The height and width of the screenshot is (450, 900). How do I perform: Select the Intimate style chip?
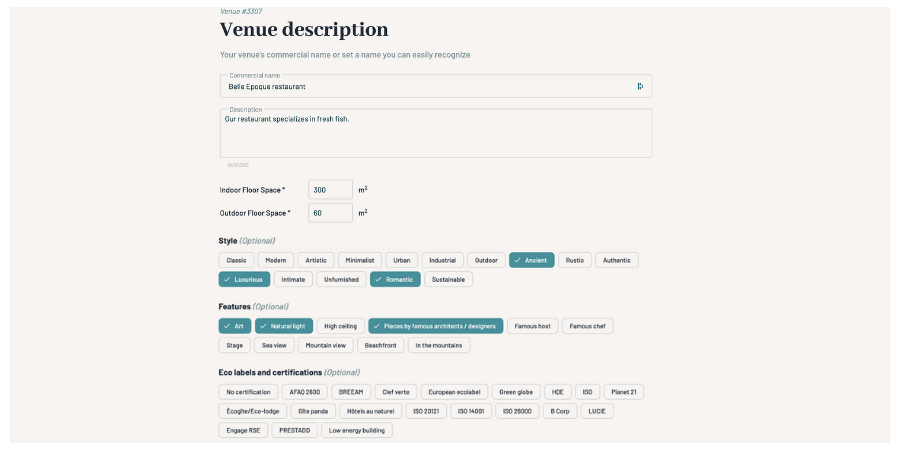(293, 280)
